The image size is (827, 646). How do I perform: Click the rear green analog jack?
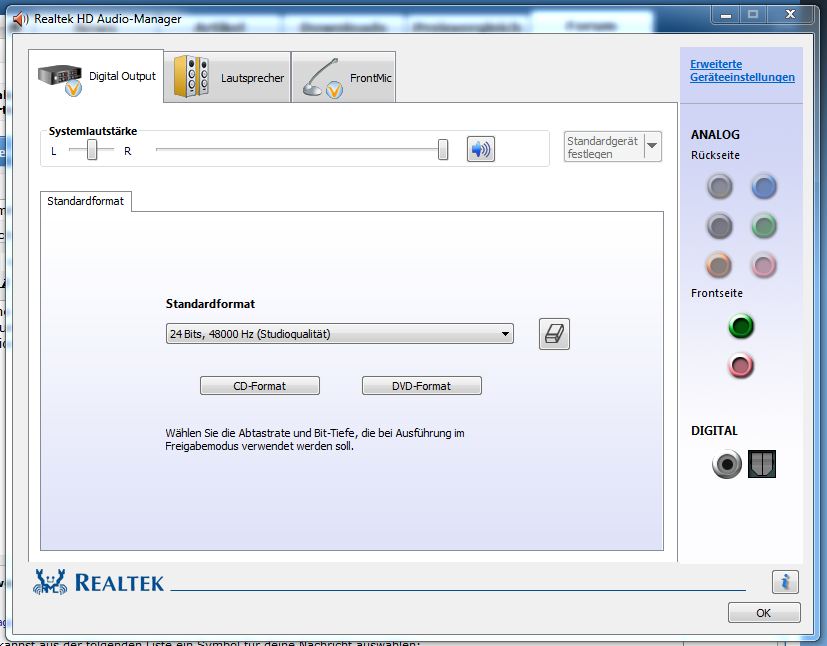click(763, 226)
